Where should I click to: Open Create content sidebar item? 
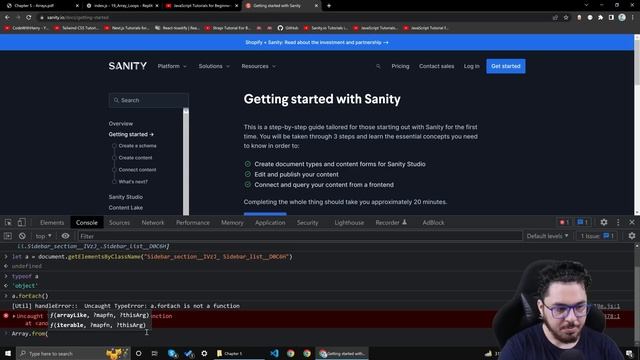click(135, 158)
